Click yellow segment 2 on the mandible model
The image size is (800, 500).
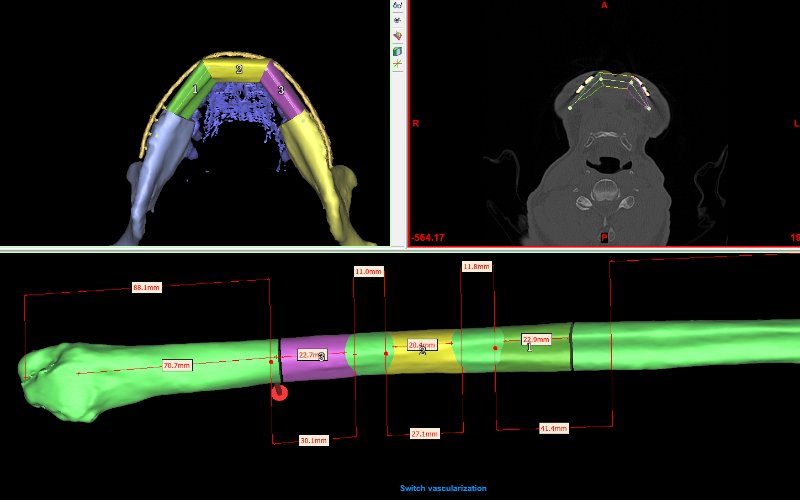click(238, 70)
